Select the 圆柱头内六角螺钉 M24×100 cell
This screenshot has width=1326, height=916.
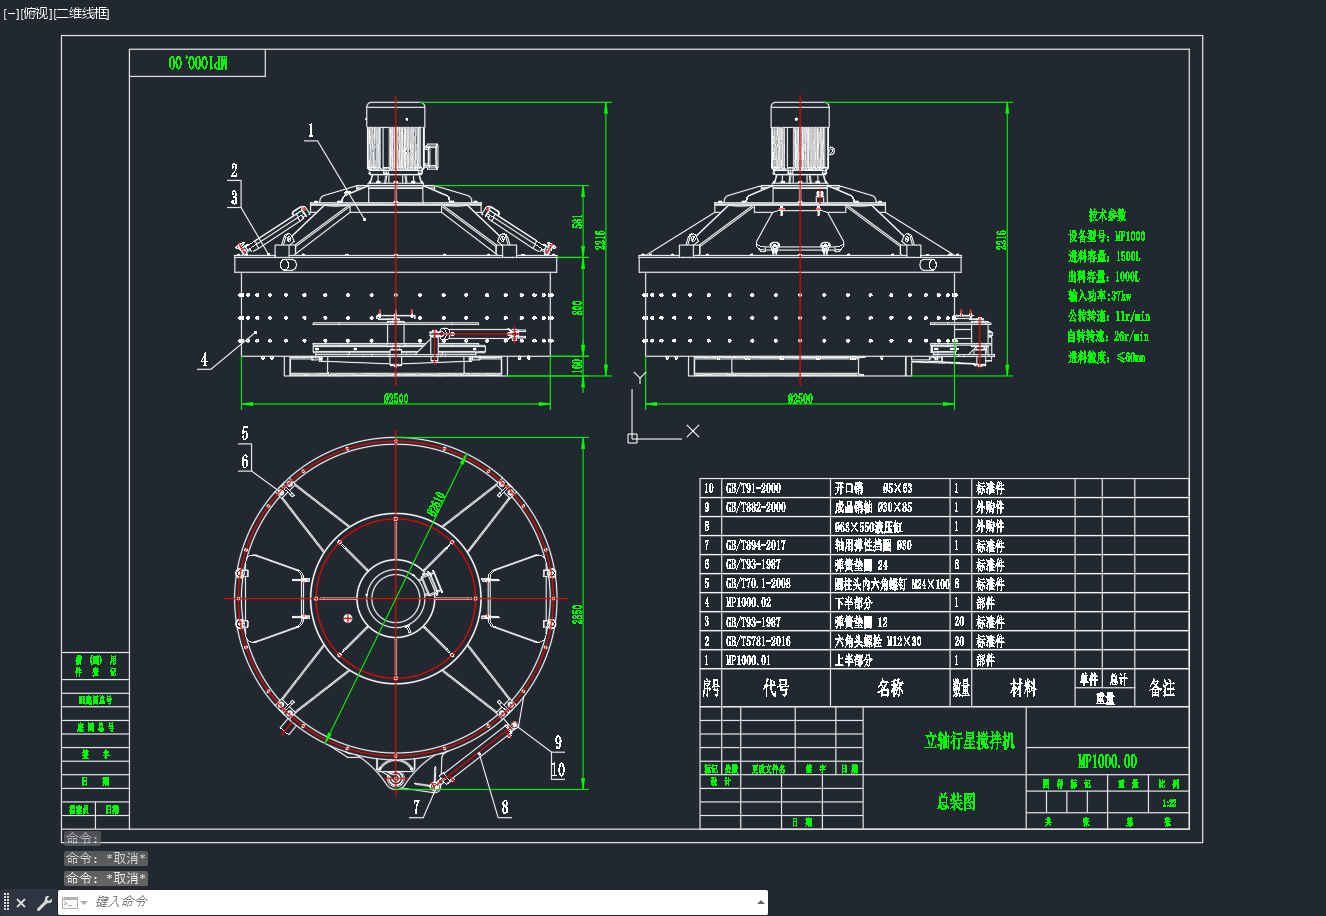click(x=892, y=583)
